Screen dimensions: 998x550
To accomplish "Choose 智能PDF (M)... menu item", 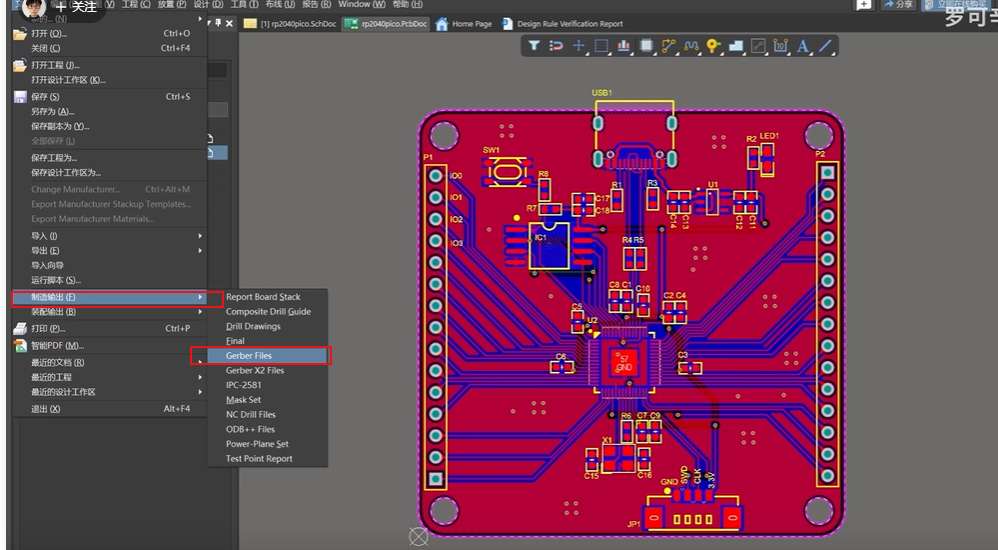I will [109, 346].
